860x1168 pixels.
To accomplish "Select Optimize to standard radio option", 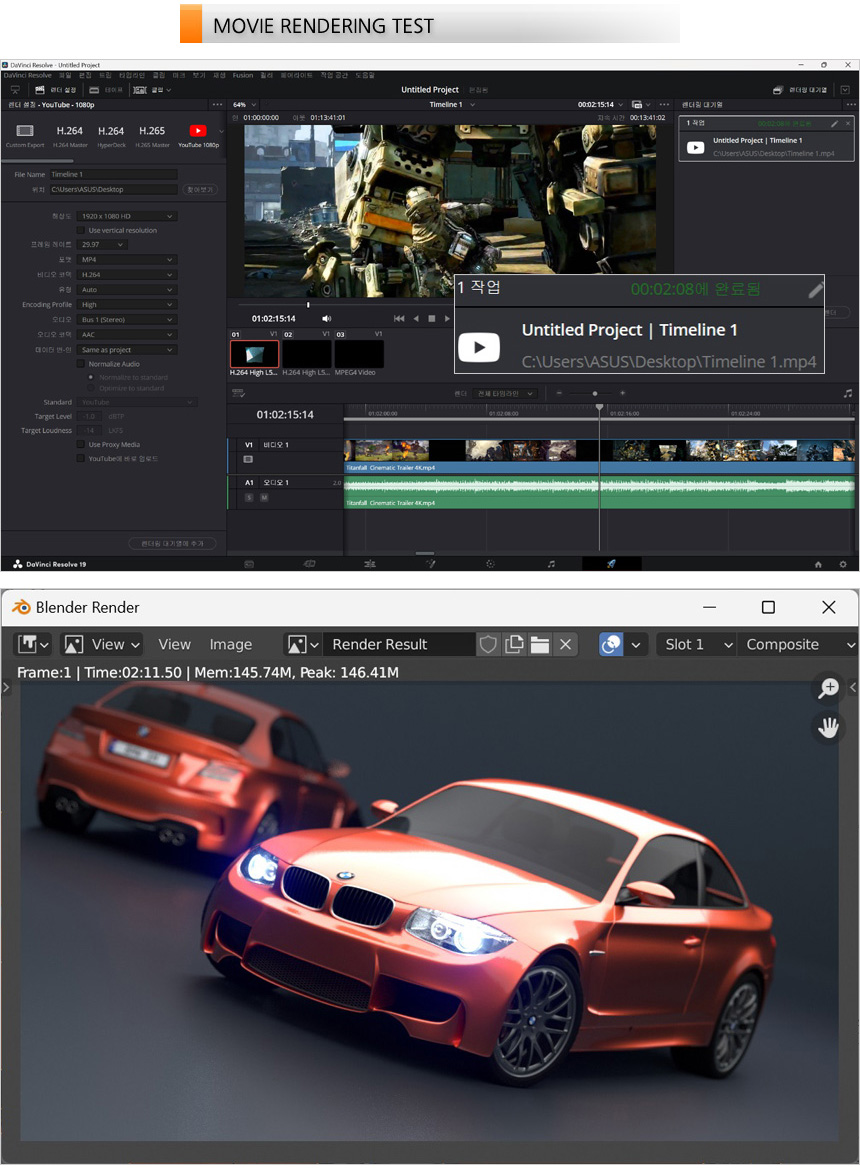I will tap(92, 388).
